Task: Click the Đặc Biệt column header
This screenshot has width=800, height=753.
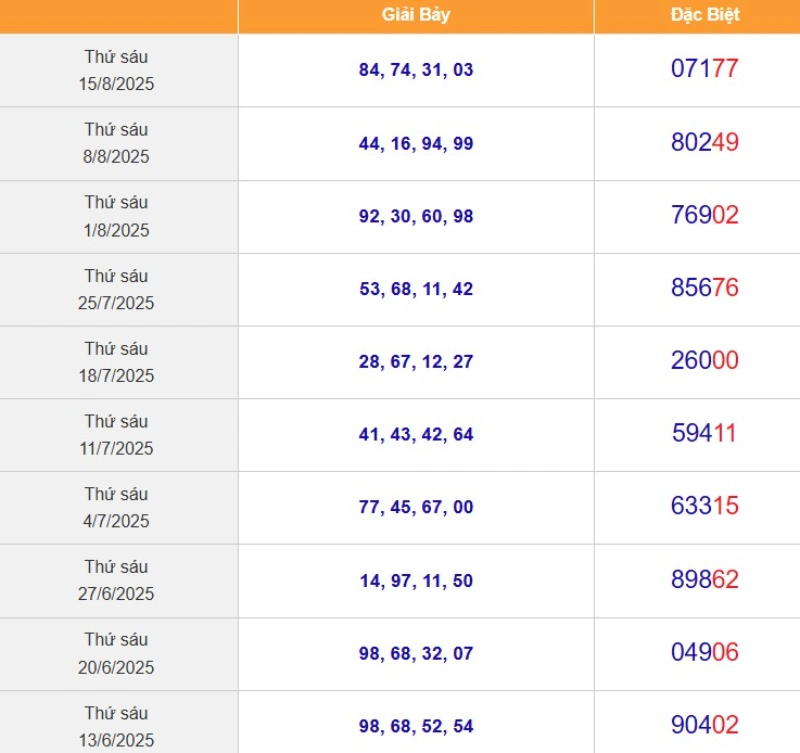Action: click(705, 15)
